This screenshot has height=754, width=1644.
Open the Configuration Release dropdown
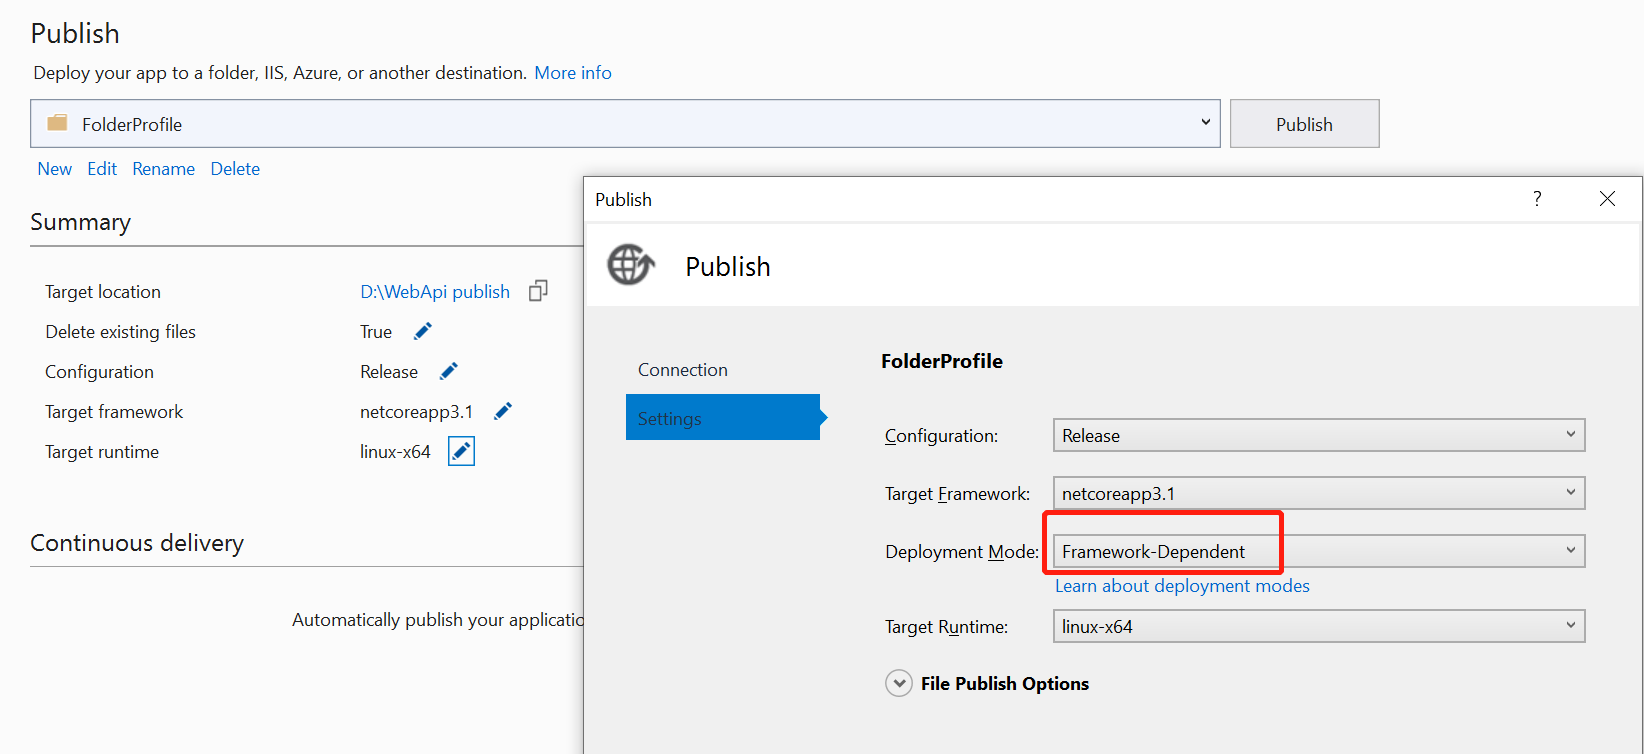point(1319,435)
